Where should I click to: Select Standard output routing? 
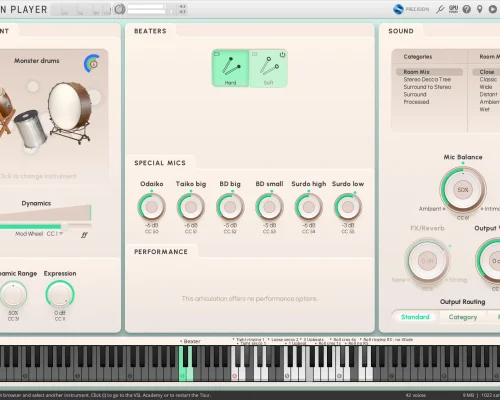415,317
